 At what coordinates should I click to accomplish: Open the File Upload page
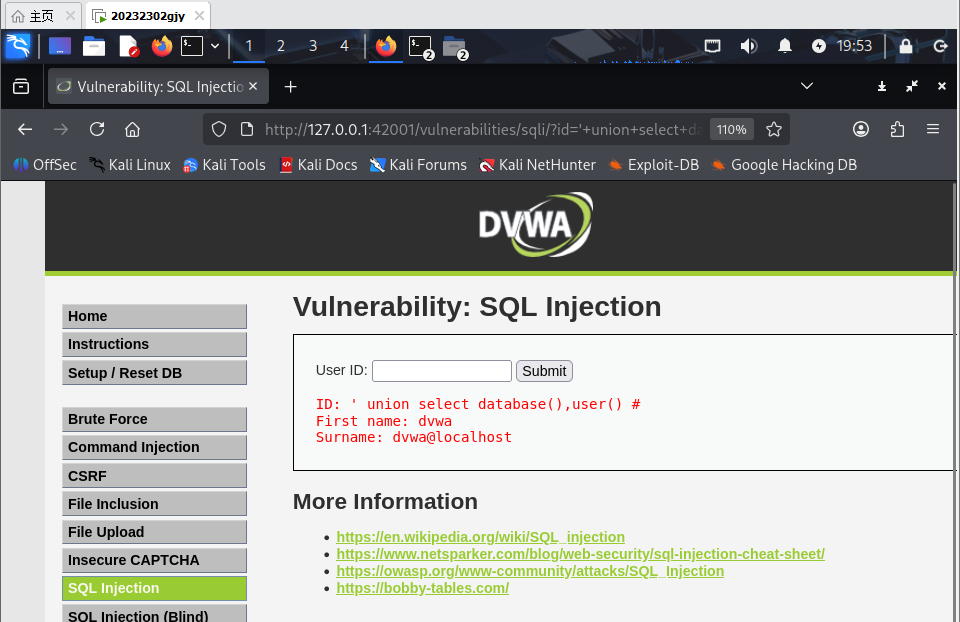154,532
